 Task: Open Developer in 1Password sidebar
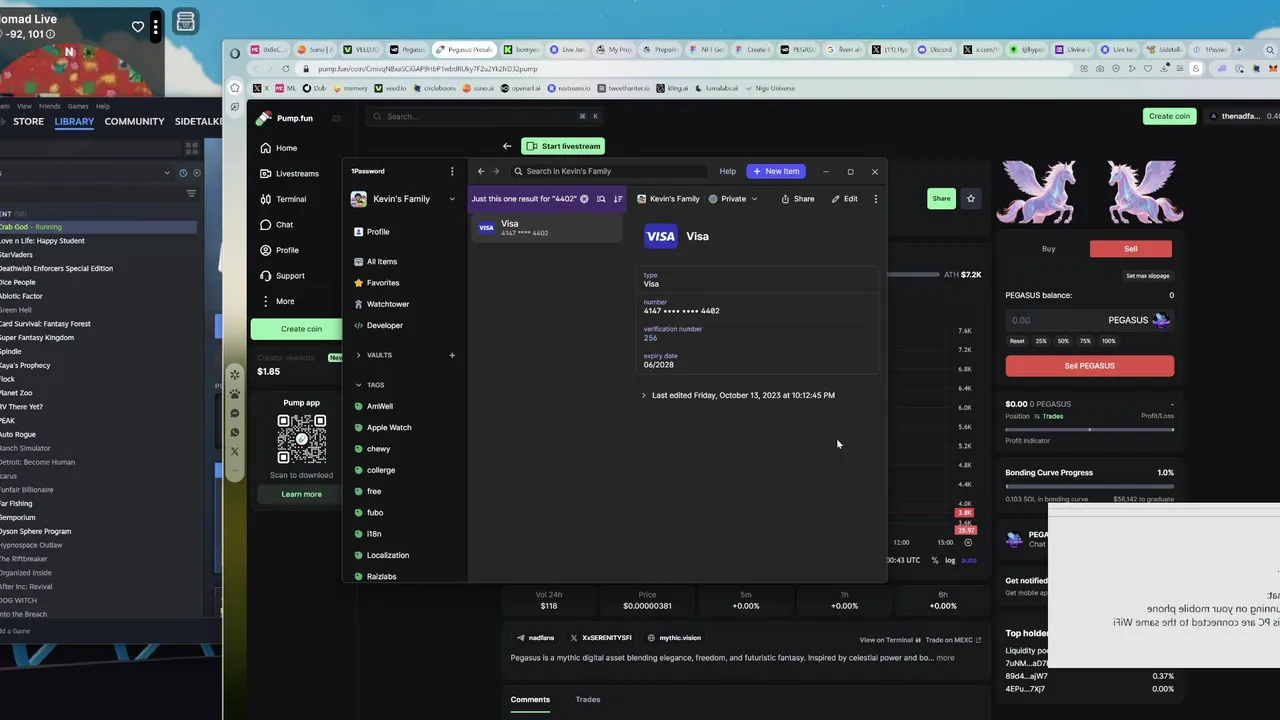coord(384,325)
